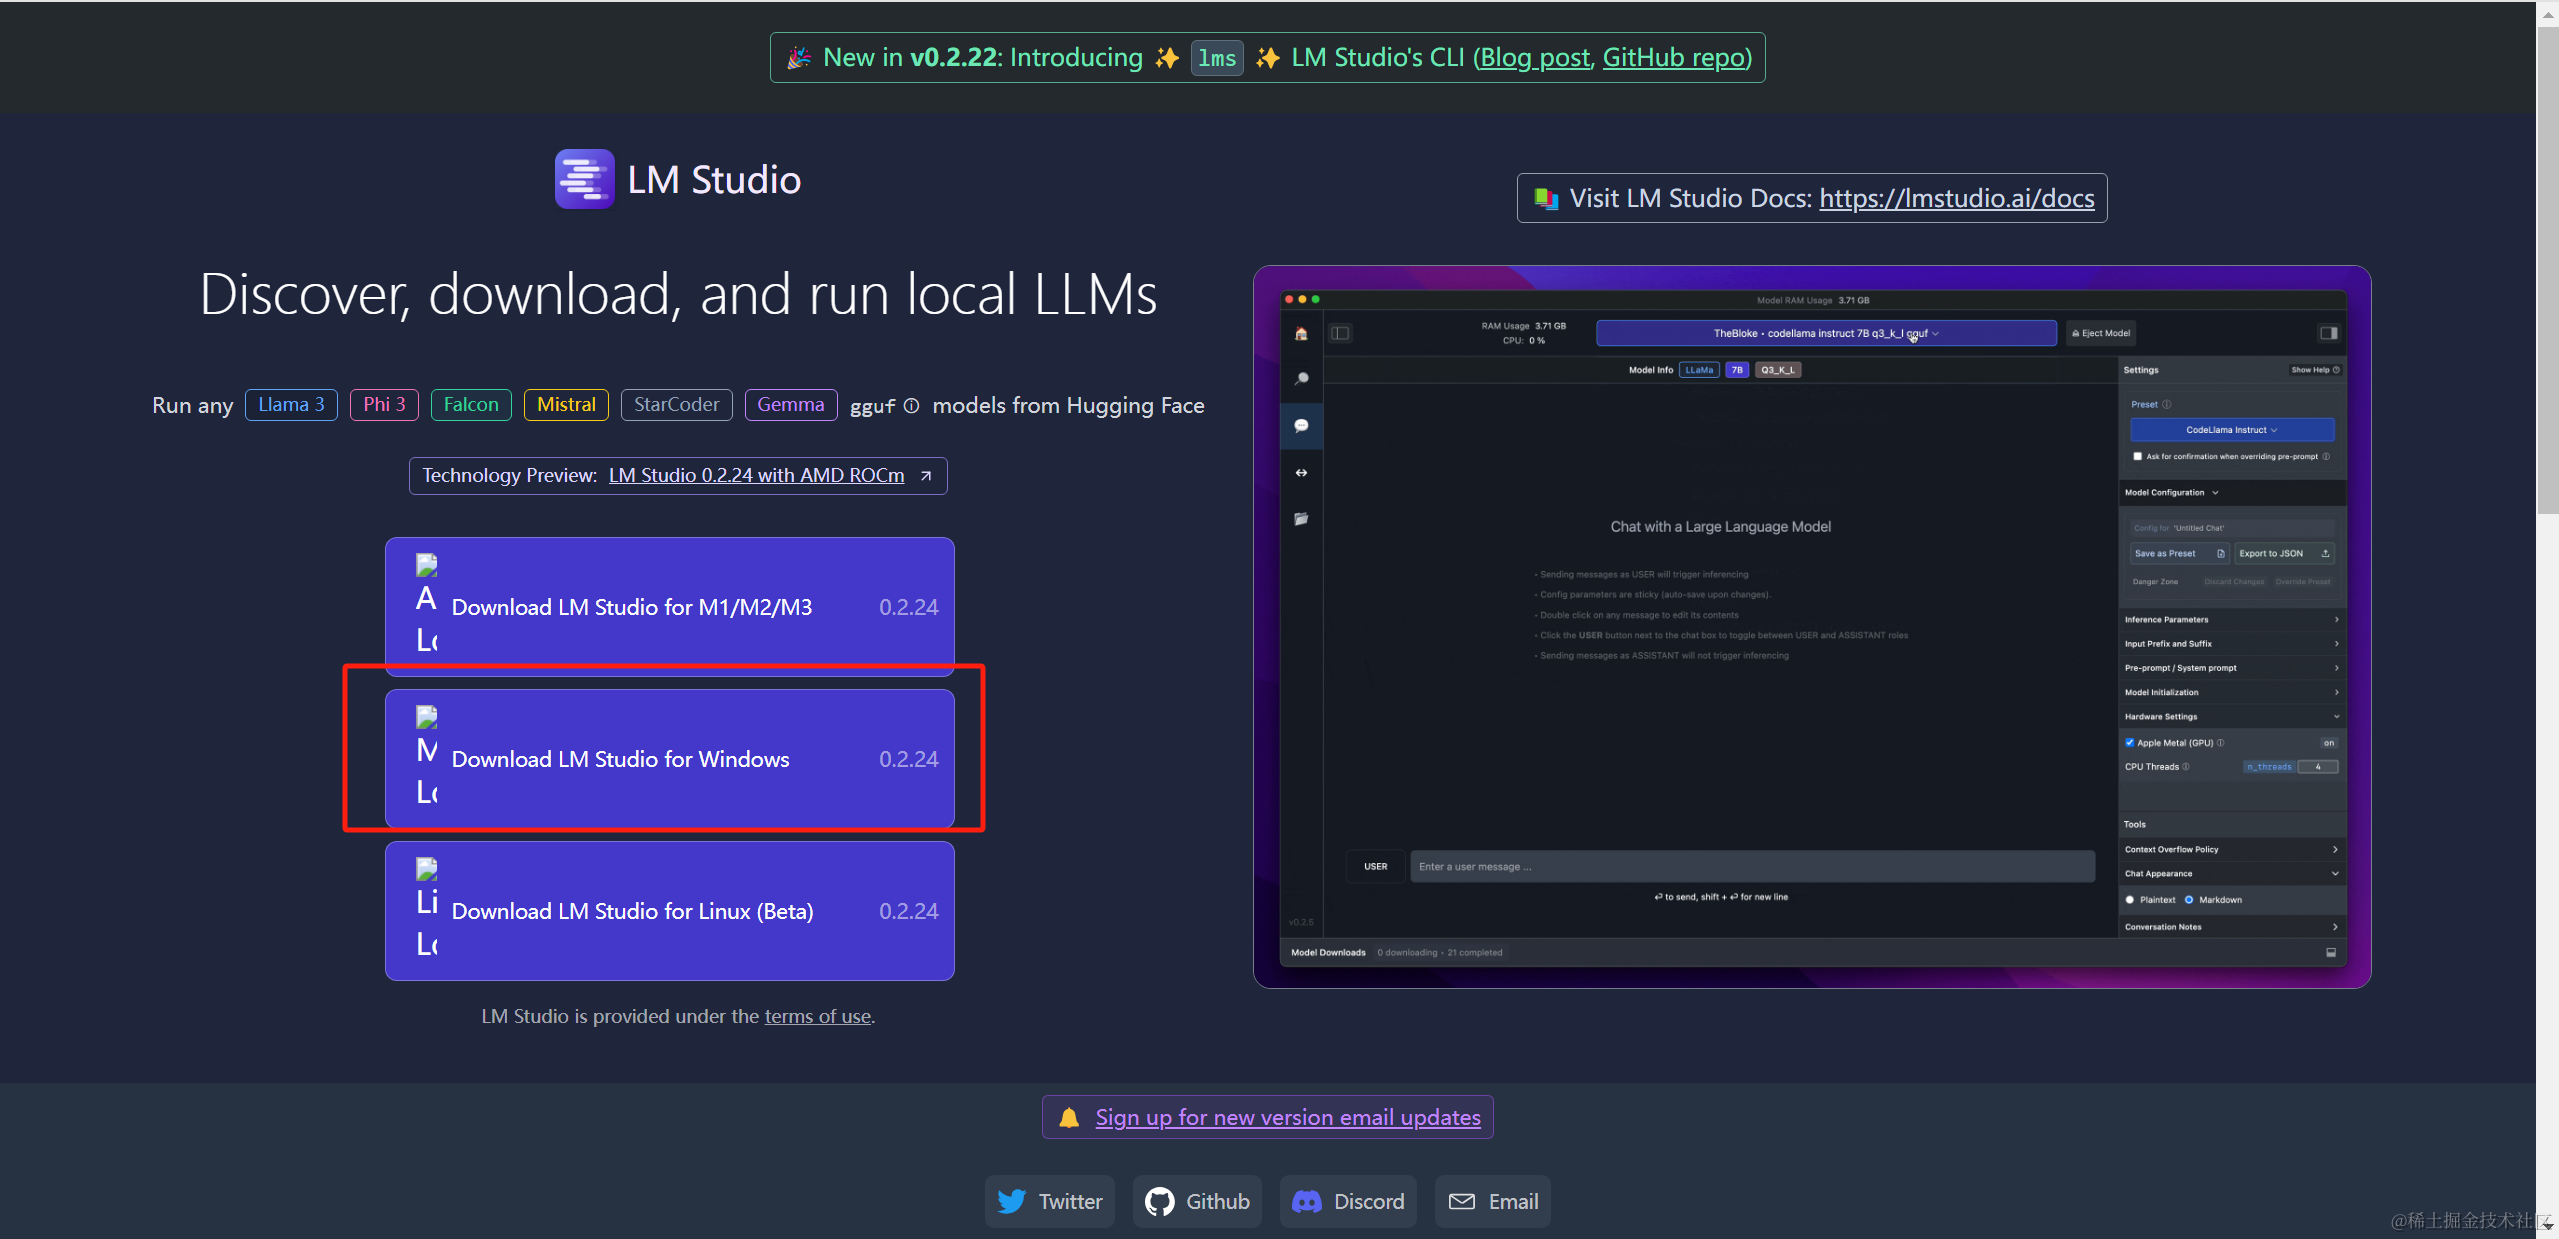Open the TheBloke codellama model selector dropdown
2559x1239 pixels.
1825,333
